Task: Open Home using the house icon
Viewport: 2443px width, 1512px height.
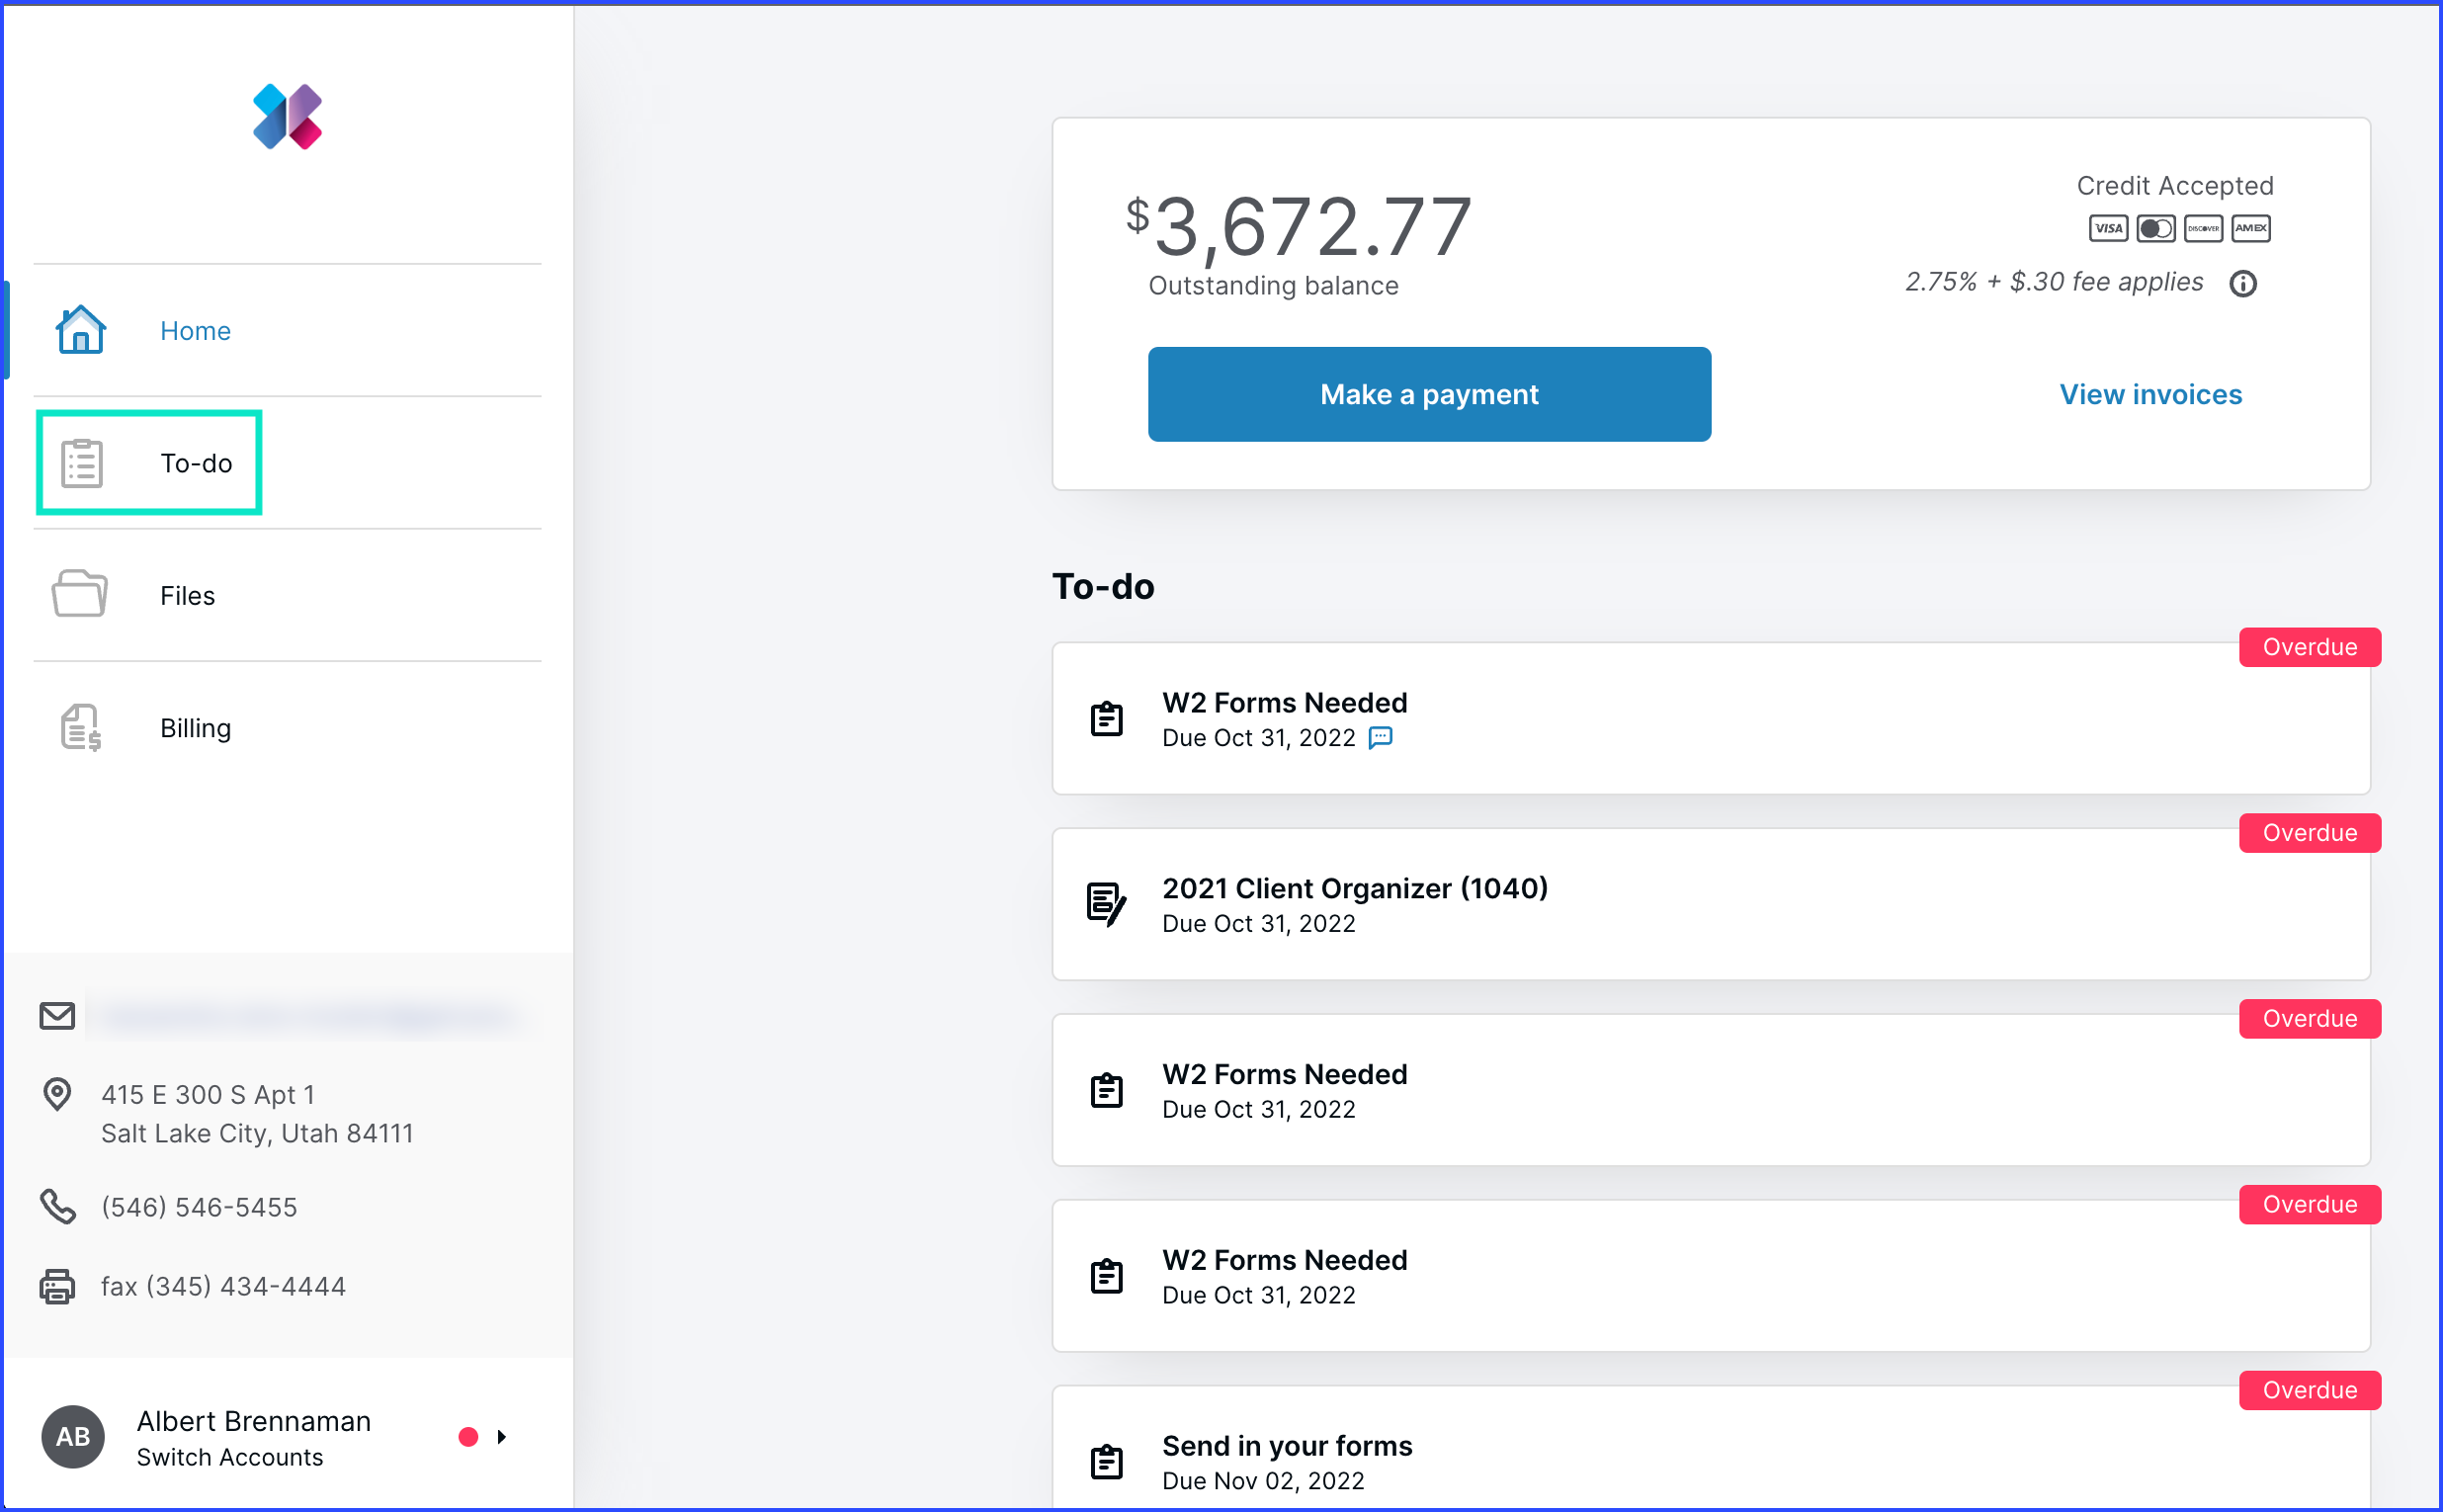Action: [x=80, y=328]
